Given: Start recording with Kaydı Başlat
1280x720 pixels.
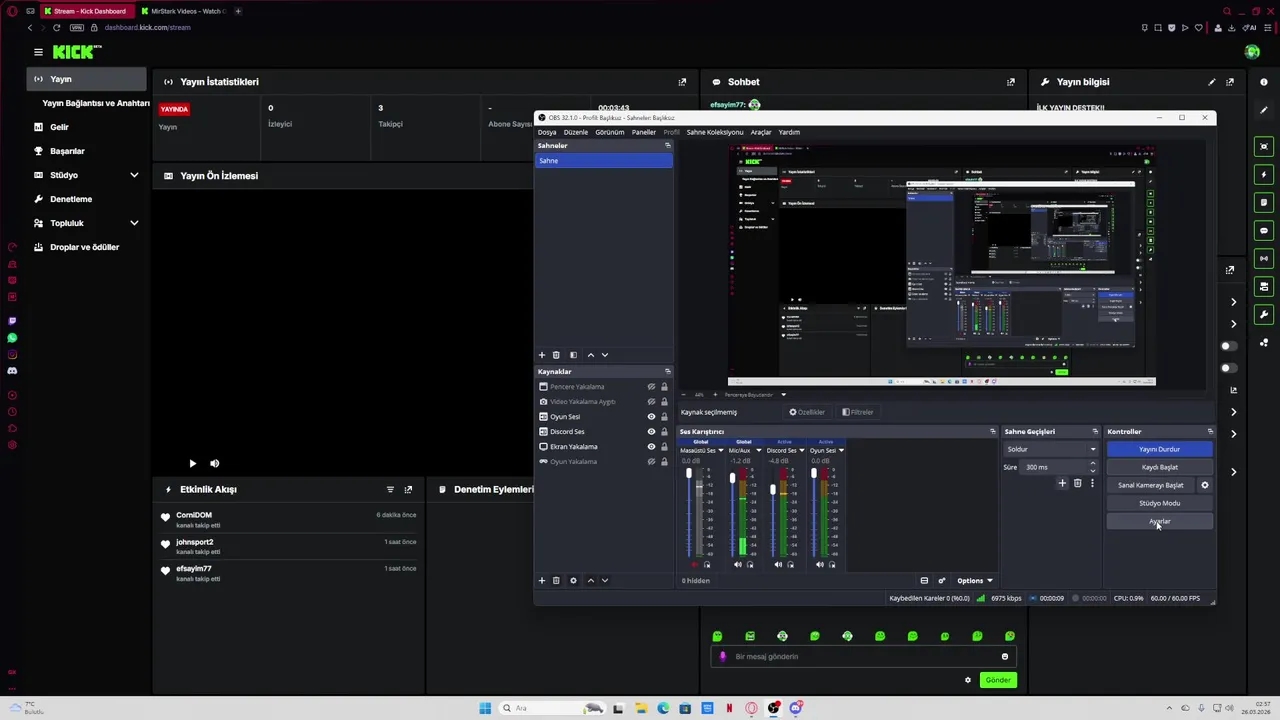Looking at the screenshot, I should pos(1160,467).
